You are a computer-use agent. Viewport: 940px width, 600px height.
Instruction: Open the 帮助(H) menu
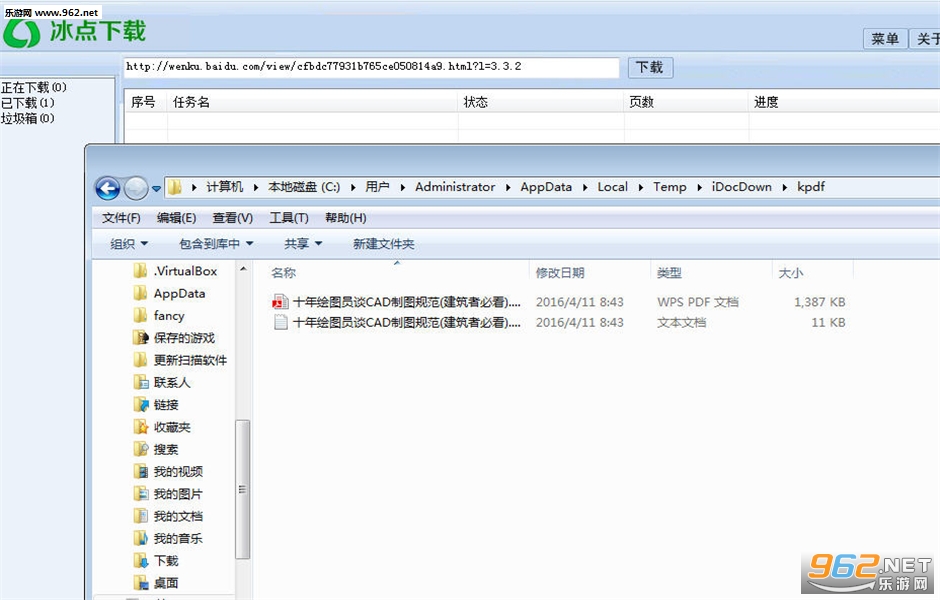coord(345,218)
